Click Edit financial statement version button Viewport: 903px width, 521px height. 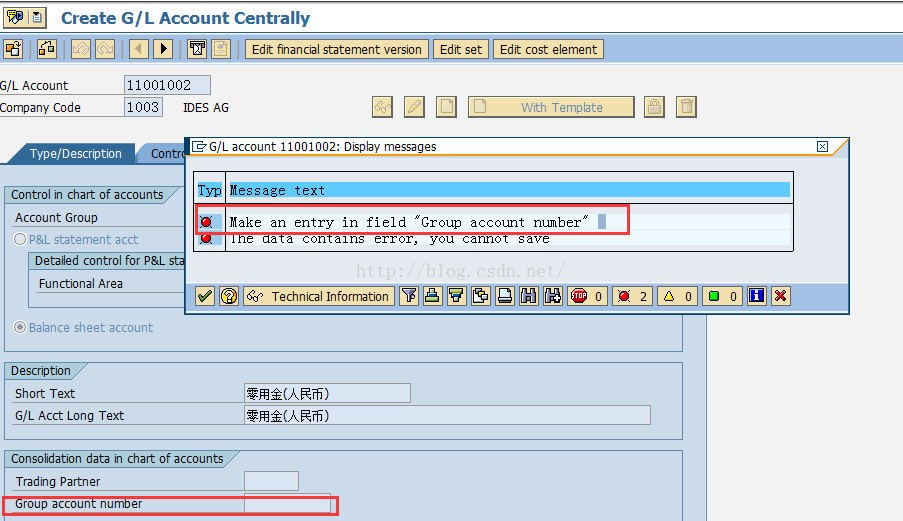coord(337,50)
